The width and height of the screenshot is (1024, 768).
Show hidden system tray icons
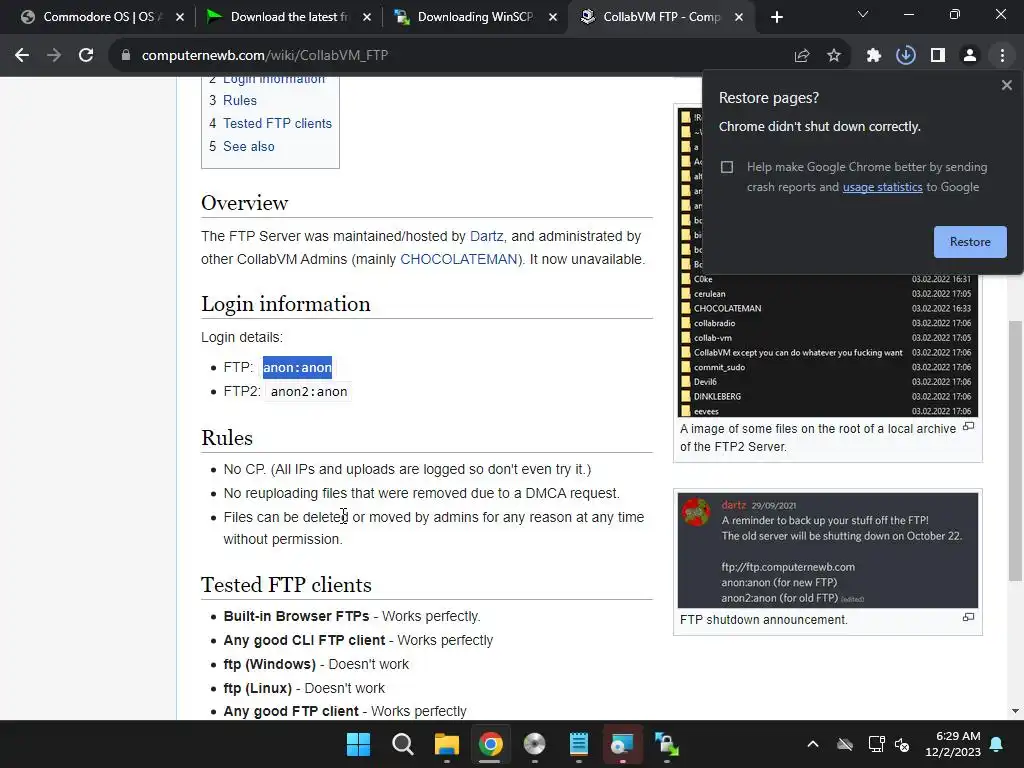click(812, 744)
